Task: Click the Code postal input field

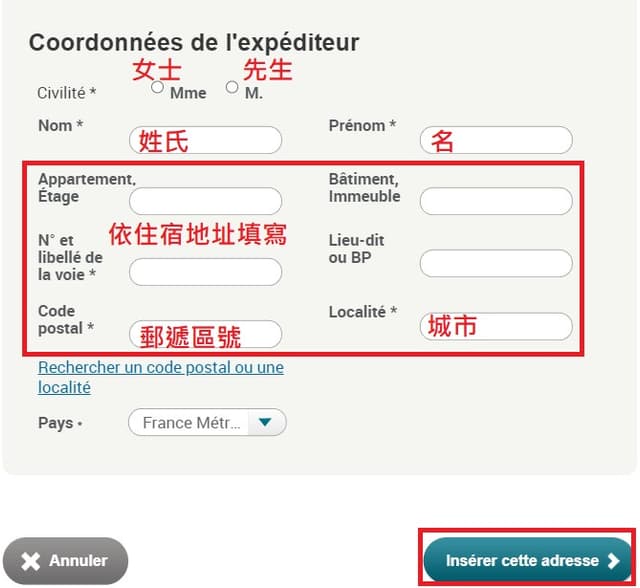Action: [205, 334]
